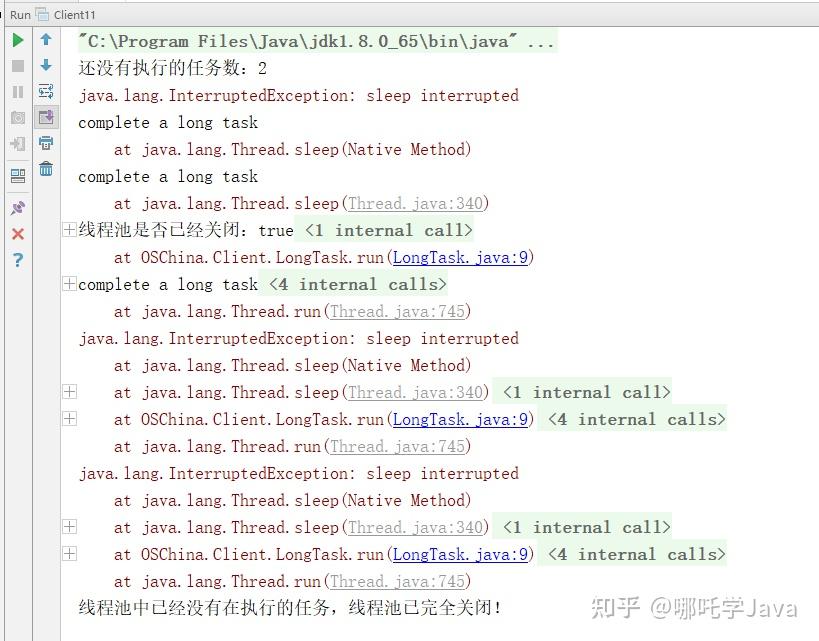Pin the Run tool window tab

[x=15, y=207]
